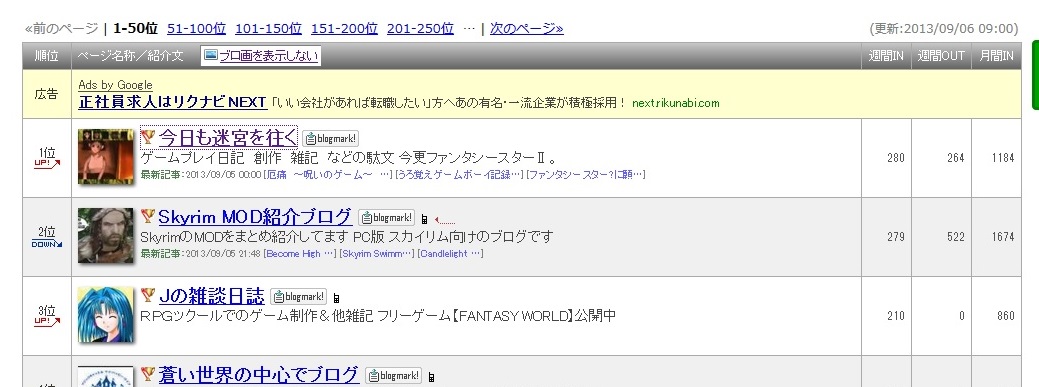This screenshot has width=1039, height=387.
Task: Click weekly IN value 280
Action: click(896, 158)
